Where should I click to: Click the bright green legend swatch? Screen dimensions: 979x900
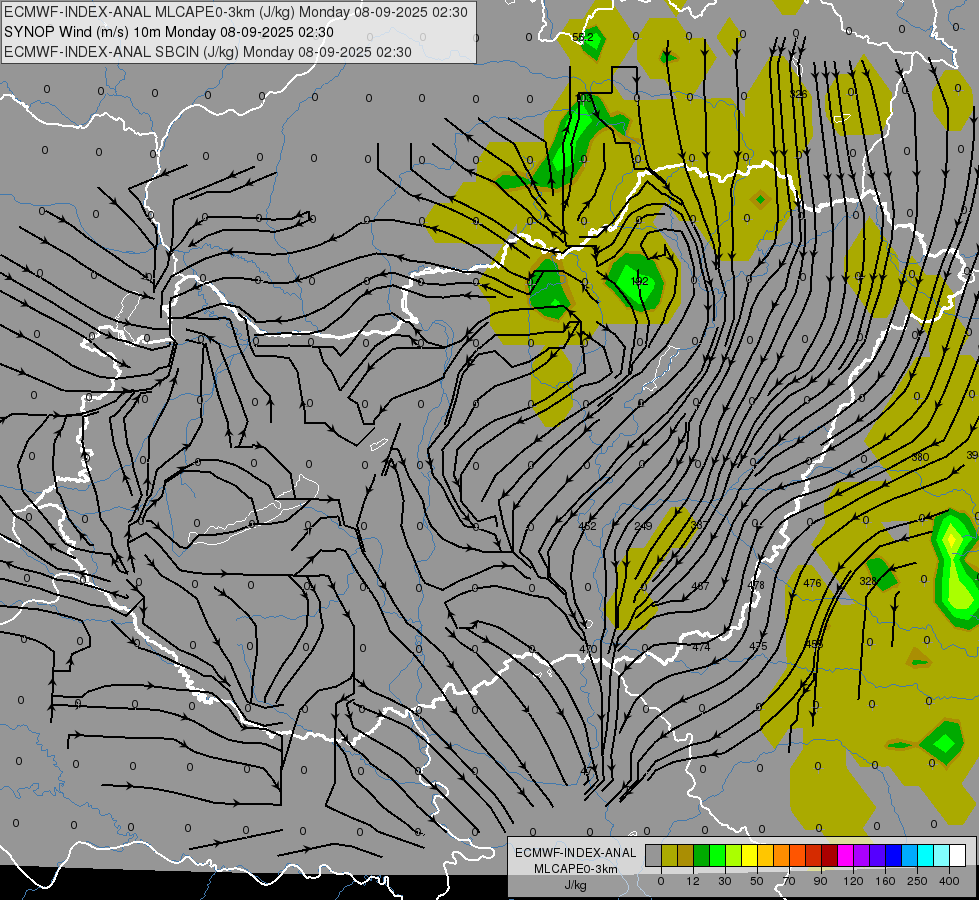coord(718,855)
